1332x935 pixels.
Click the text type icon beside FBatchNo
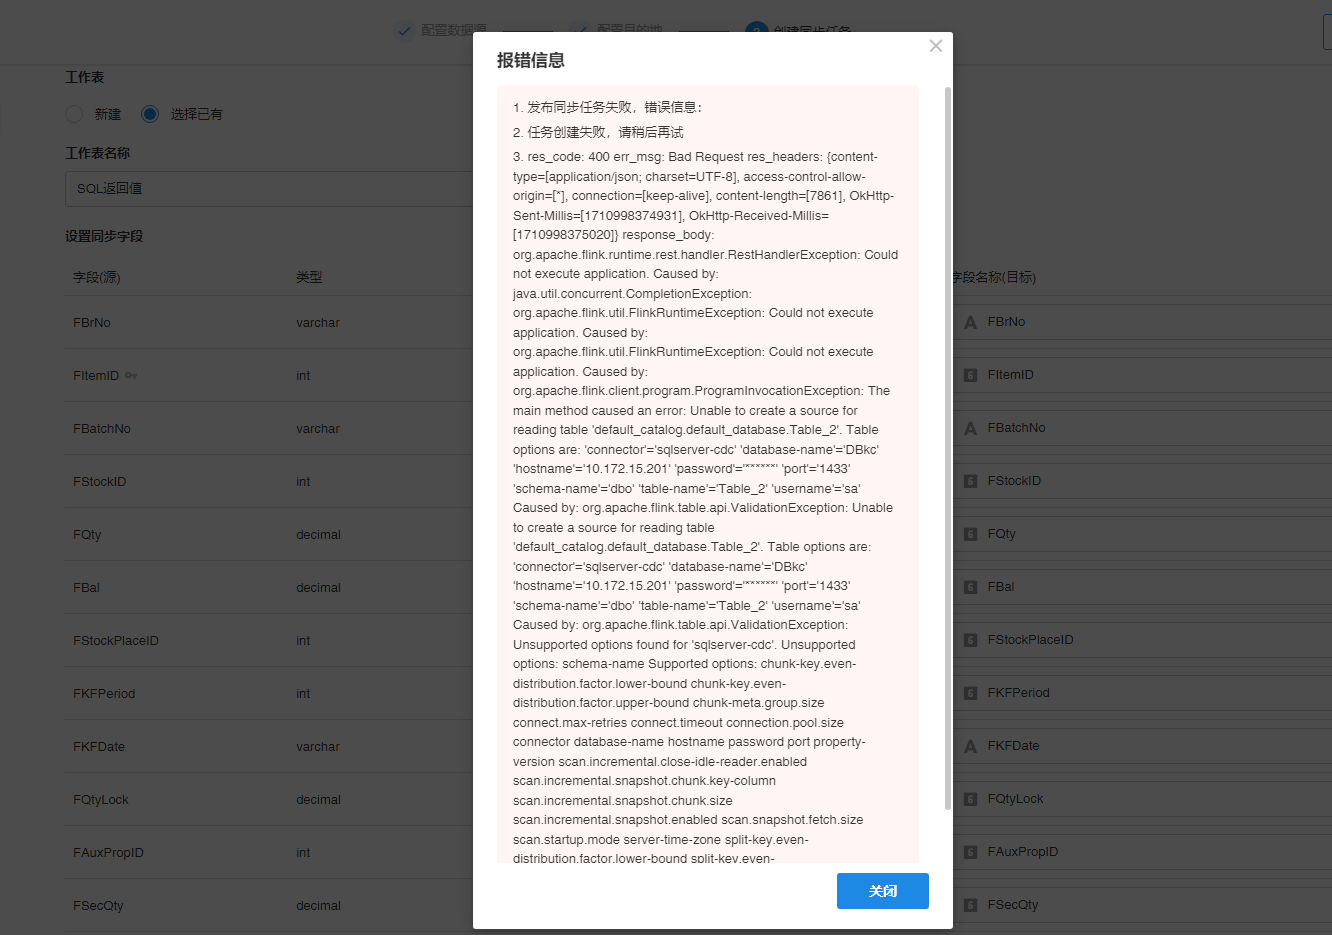(970, 428)
